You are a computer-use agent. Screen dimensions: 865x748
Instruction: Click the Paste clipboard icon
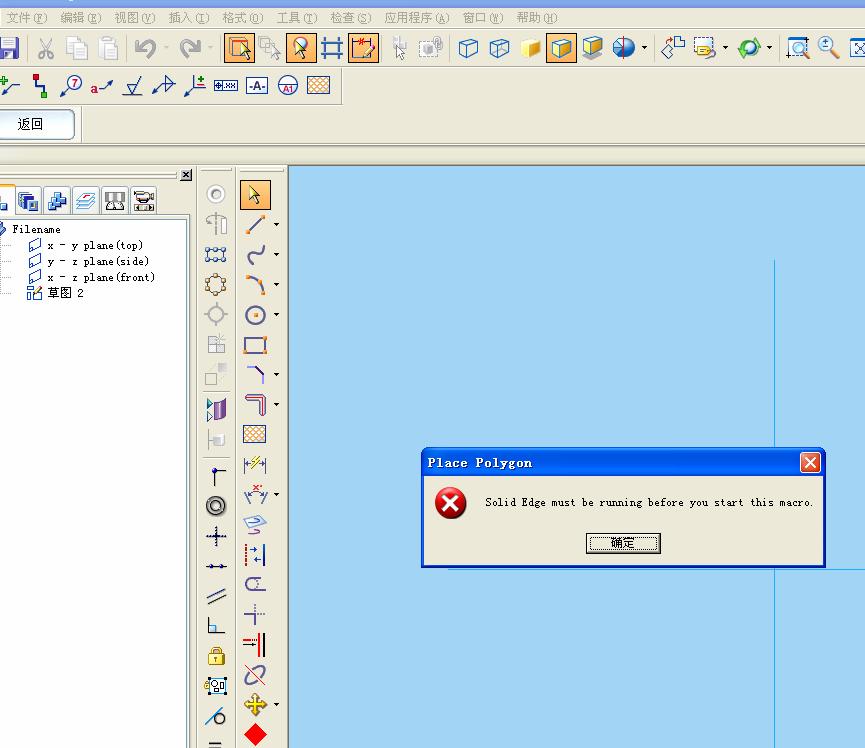[108, 48]
